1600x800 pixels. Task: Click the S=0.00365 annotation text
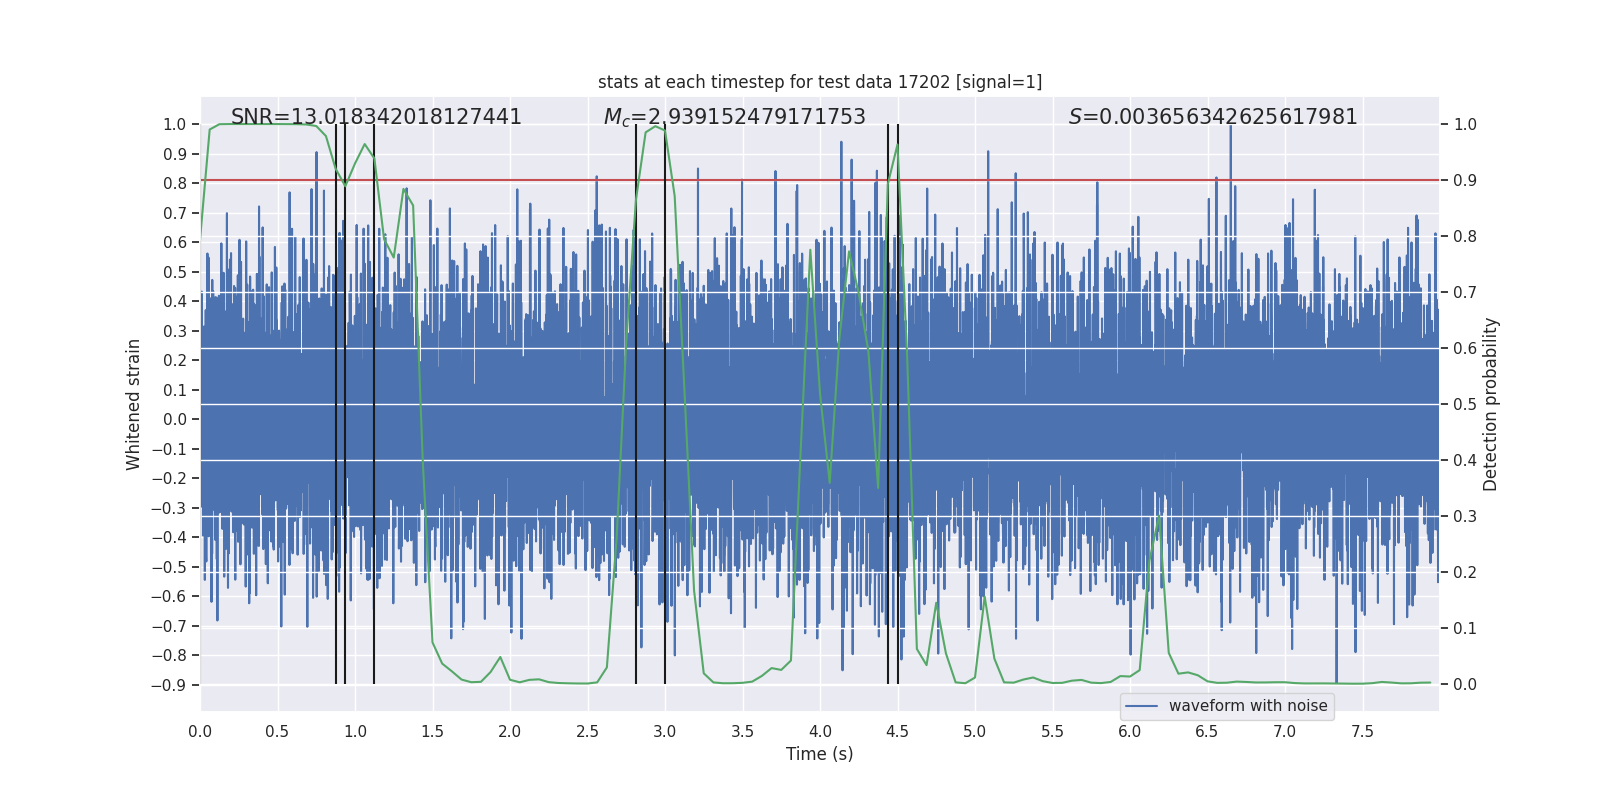(x=1213, y=117)
